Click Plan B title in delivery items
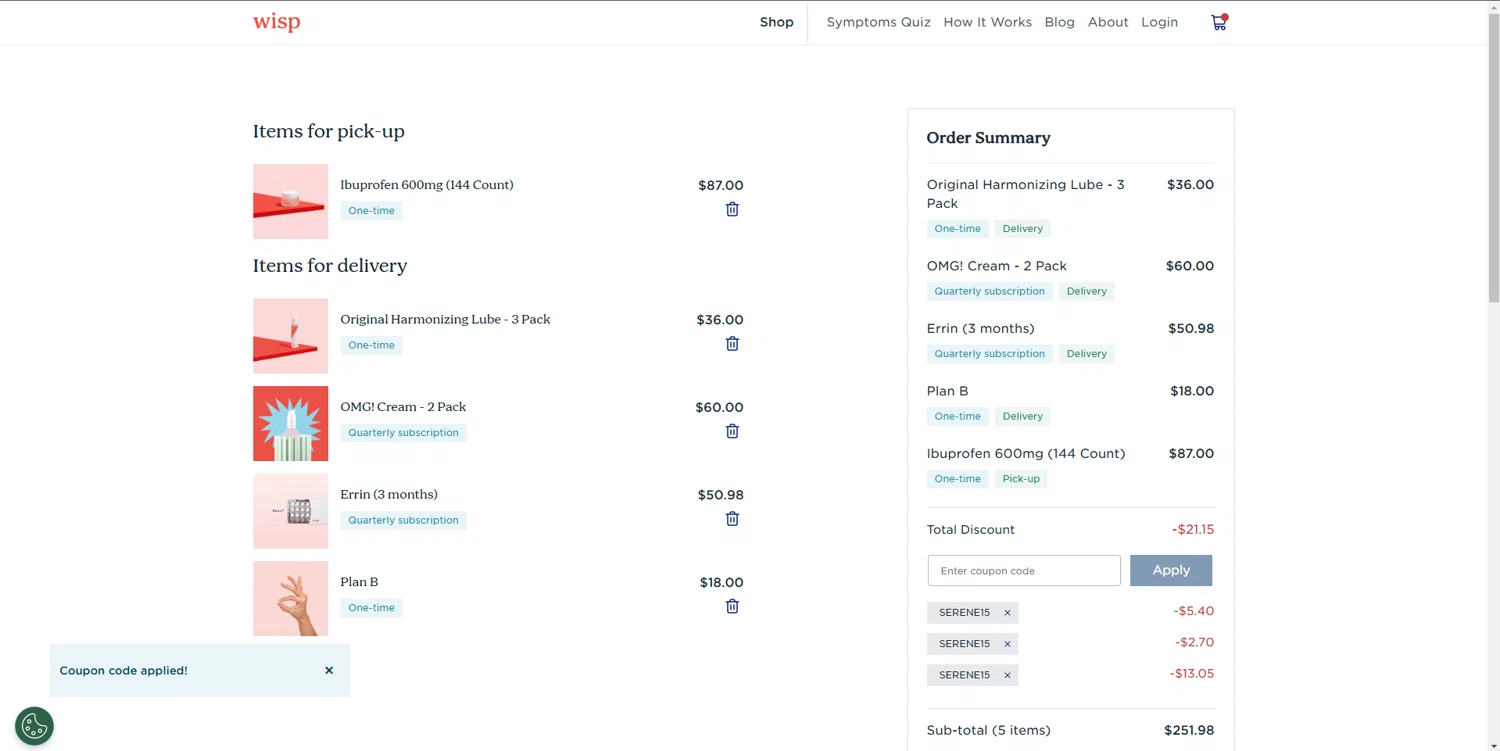Image resolution: width=1500 pixels, height=751 pixels. pos(359,582)
